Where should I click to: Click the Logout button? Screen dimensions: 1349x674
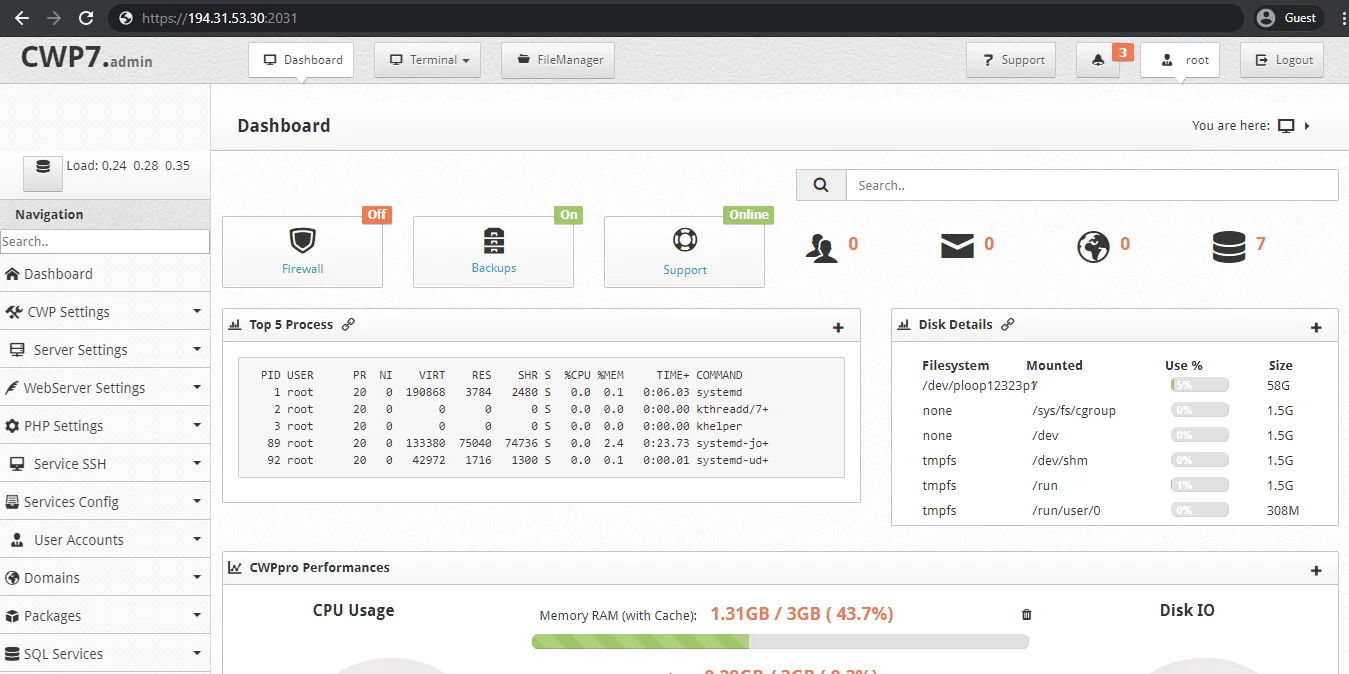point(1283,60)
